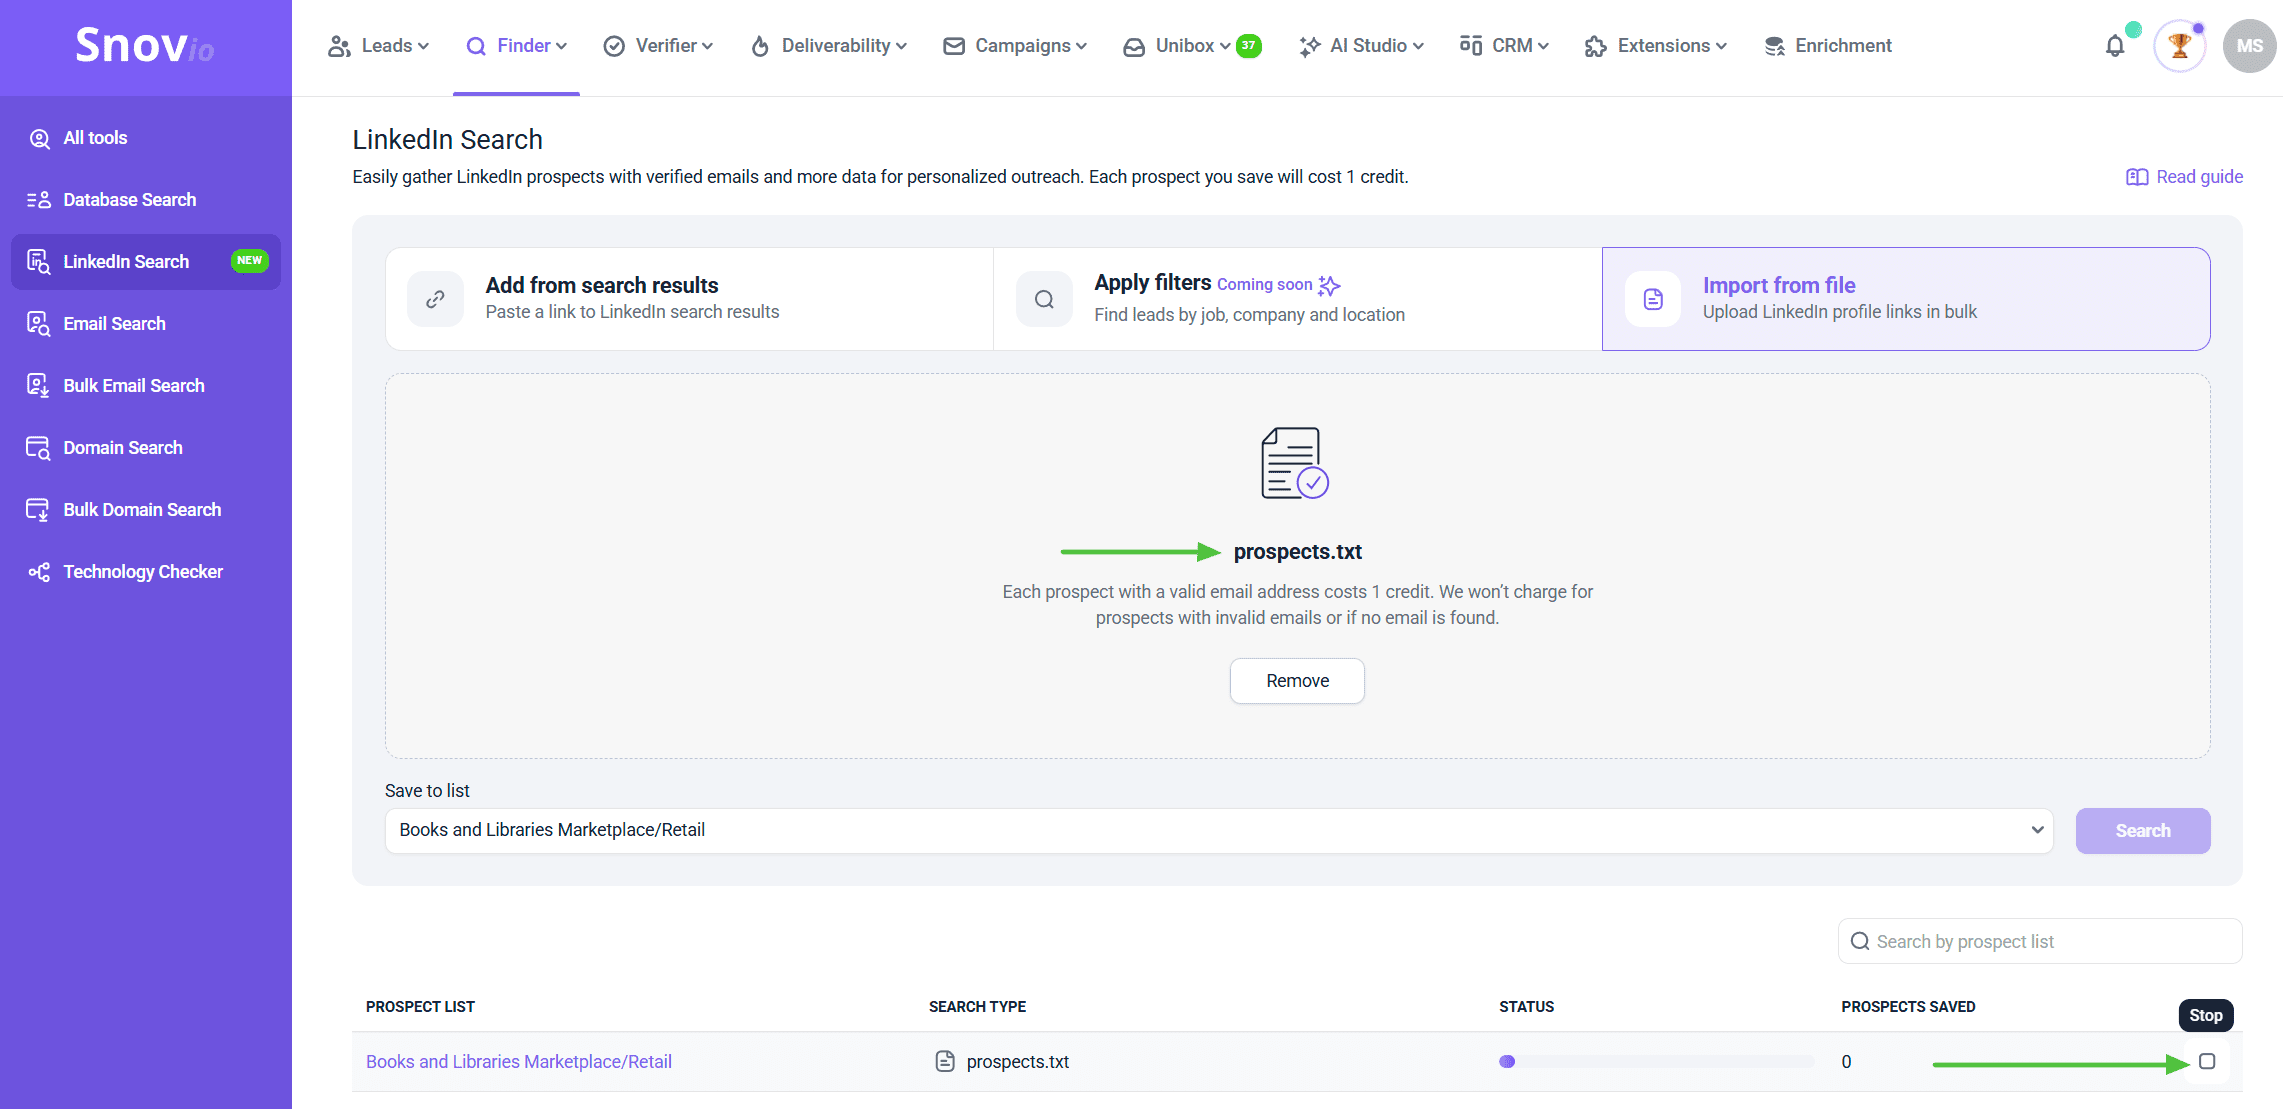
Task: Open the trophy achievements icon
Action: click(2179, 46)
